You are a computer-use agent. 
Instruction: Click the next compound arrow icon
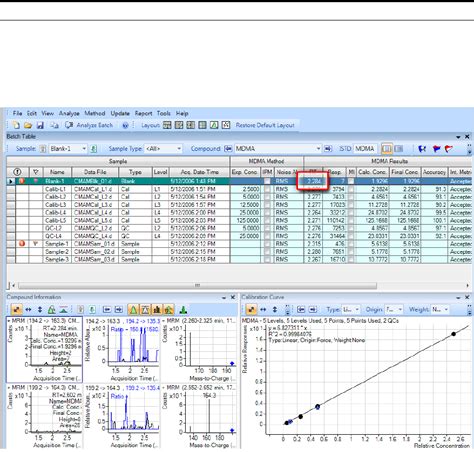[x=328, y=149]
